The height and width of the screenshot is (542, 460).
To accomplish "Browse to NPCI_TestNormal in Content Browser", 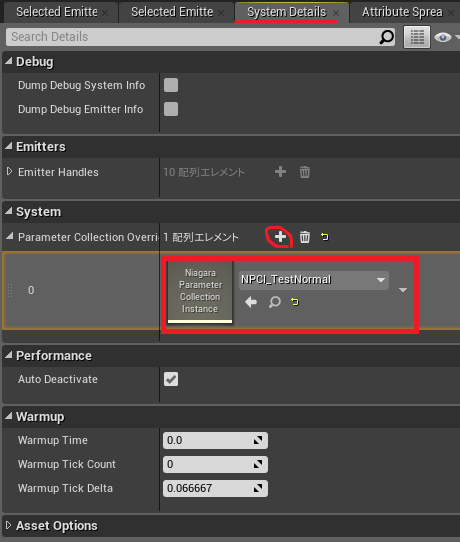I will 274,302.
